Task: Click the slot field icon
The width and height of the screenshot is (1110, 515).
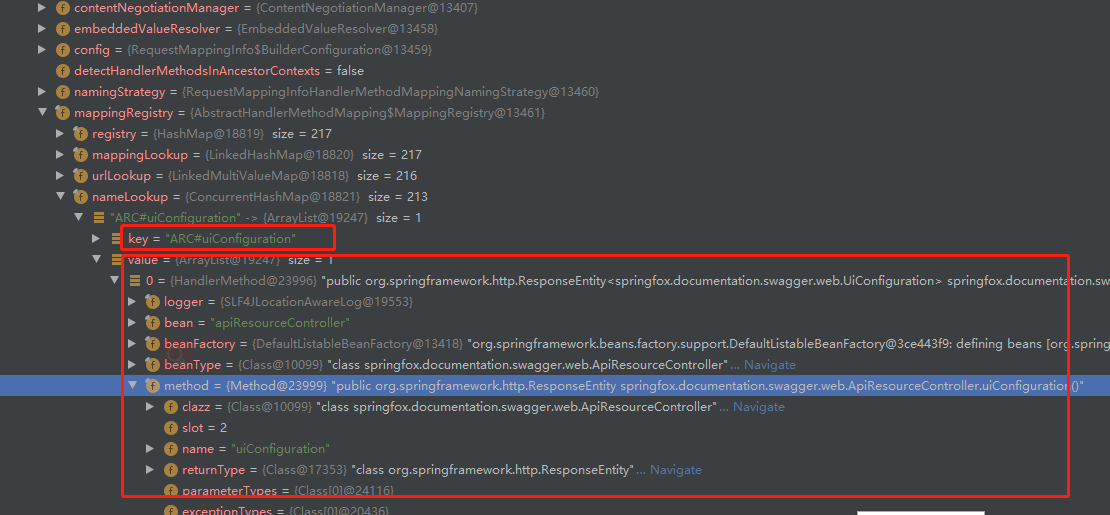Action: (171, 428)
